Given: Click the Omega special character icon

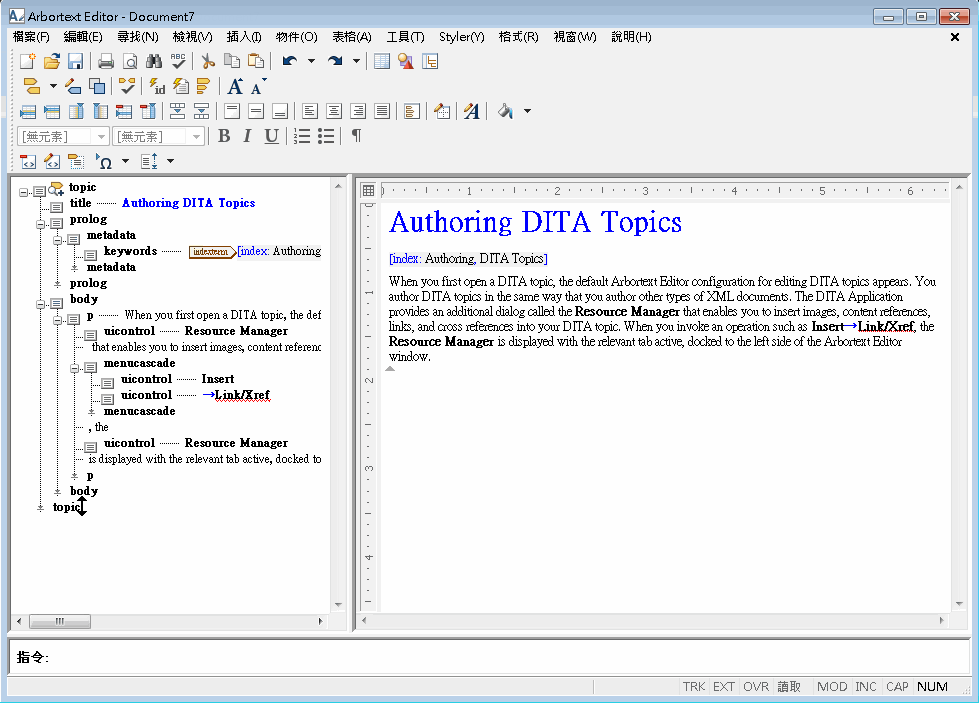Looking at the screenshot, I should click(x=104, y=162).
